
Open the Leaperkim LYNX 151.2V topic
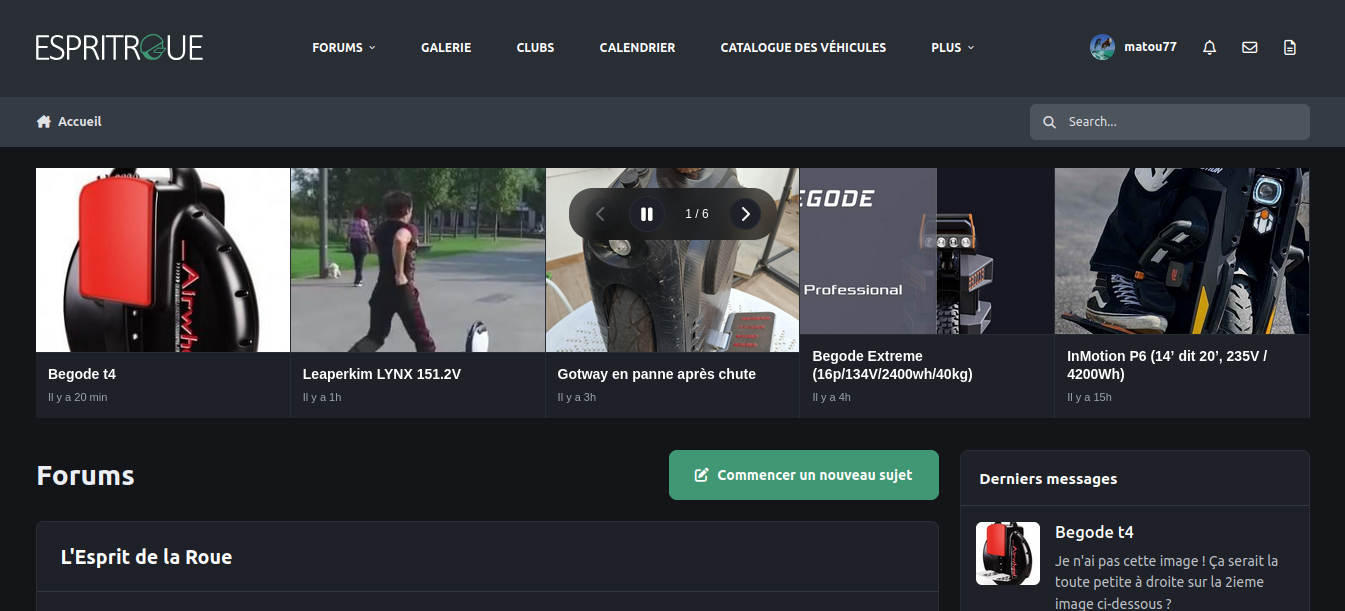(x=381, y=374)
